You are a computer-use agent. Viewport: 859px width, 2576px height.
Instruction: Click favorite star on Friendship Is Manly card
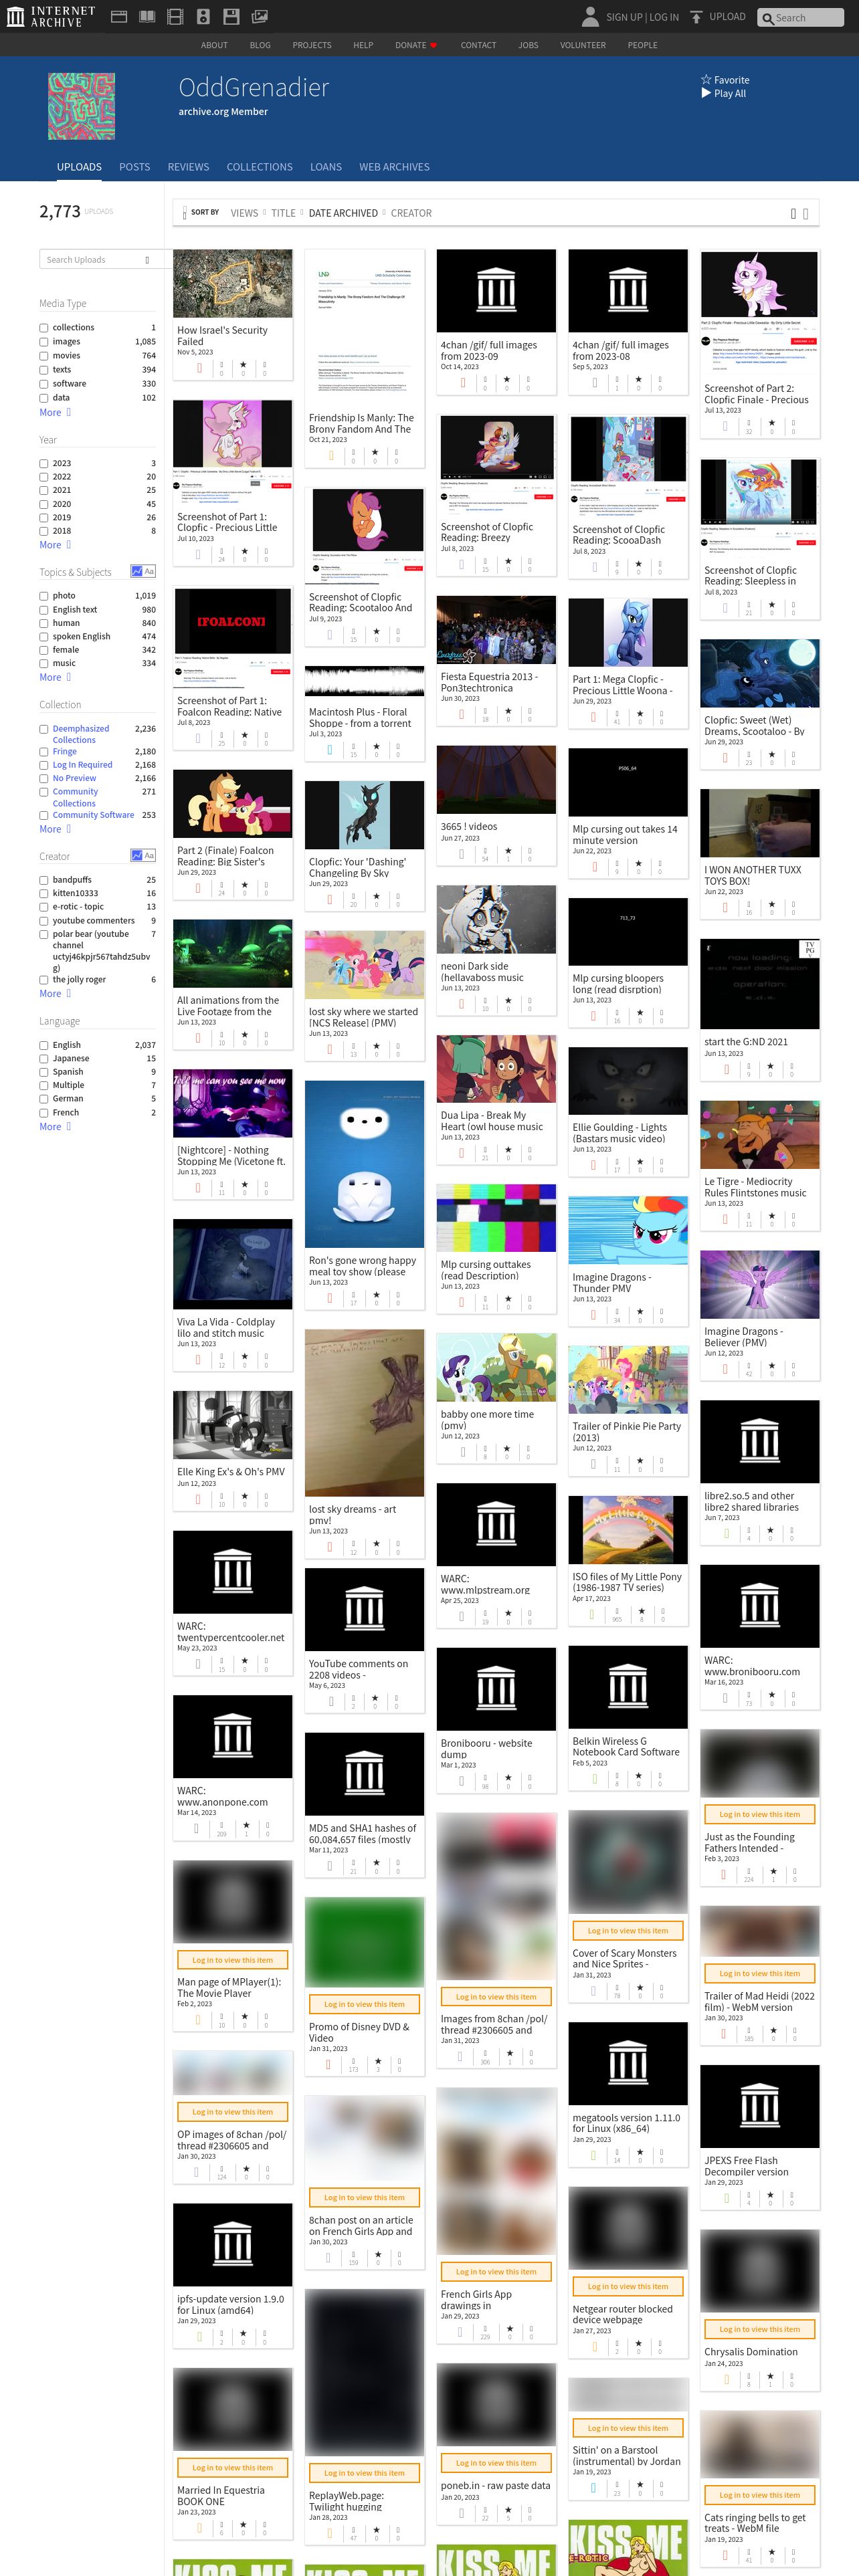(375, 453)
